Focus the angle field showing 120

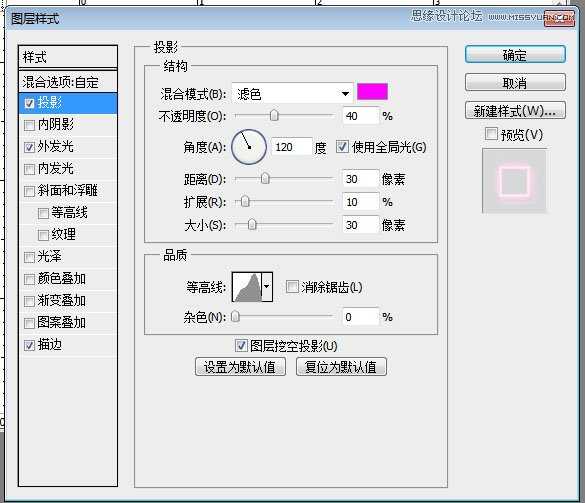click(x=292, y=147)
